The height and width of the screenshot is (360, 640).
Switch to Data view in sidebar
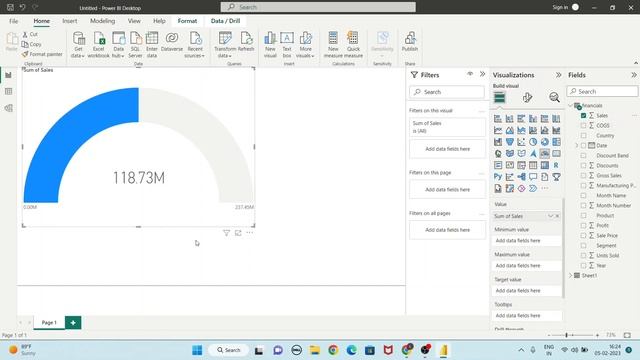[9, 91]
